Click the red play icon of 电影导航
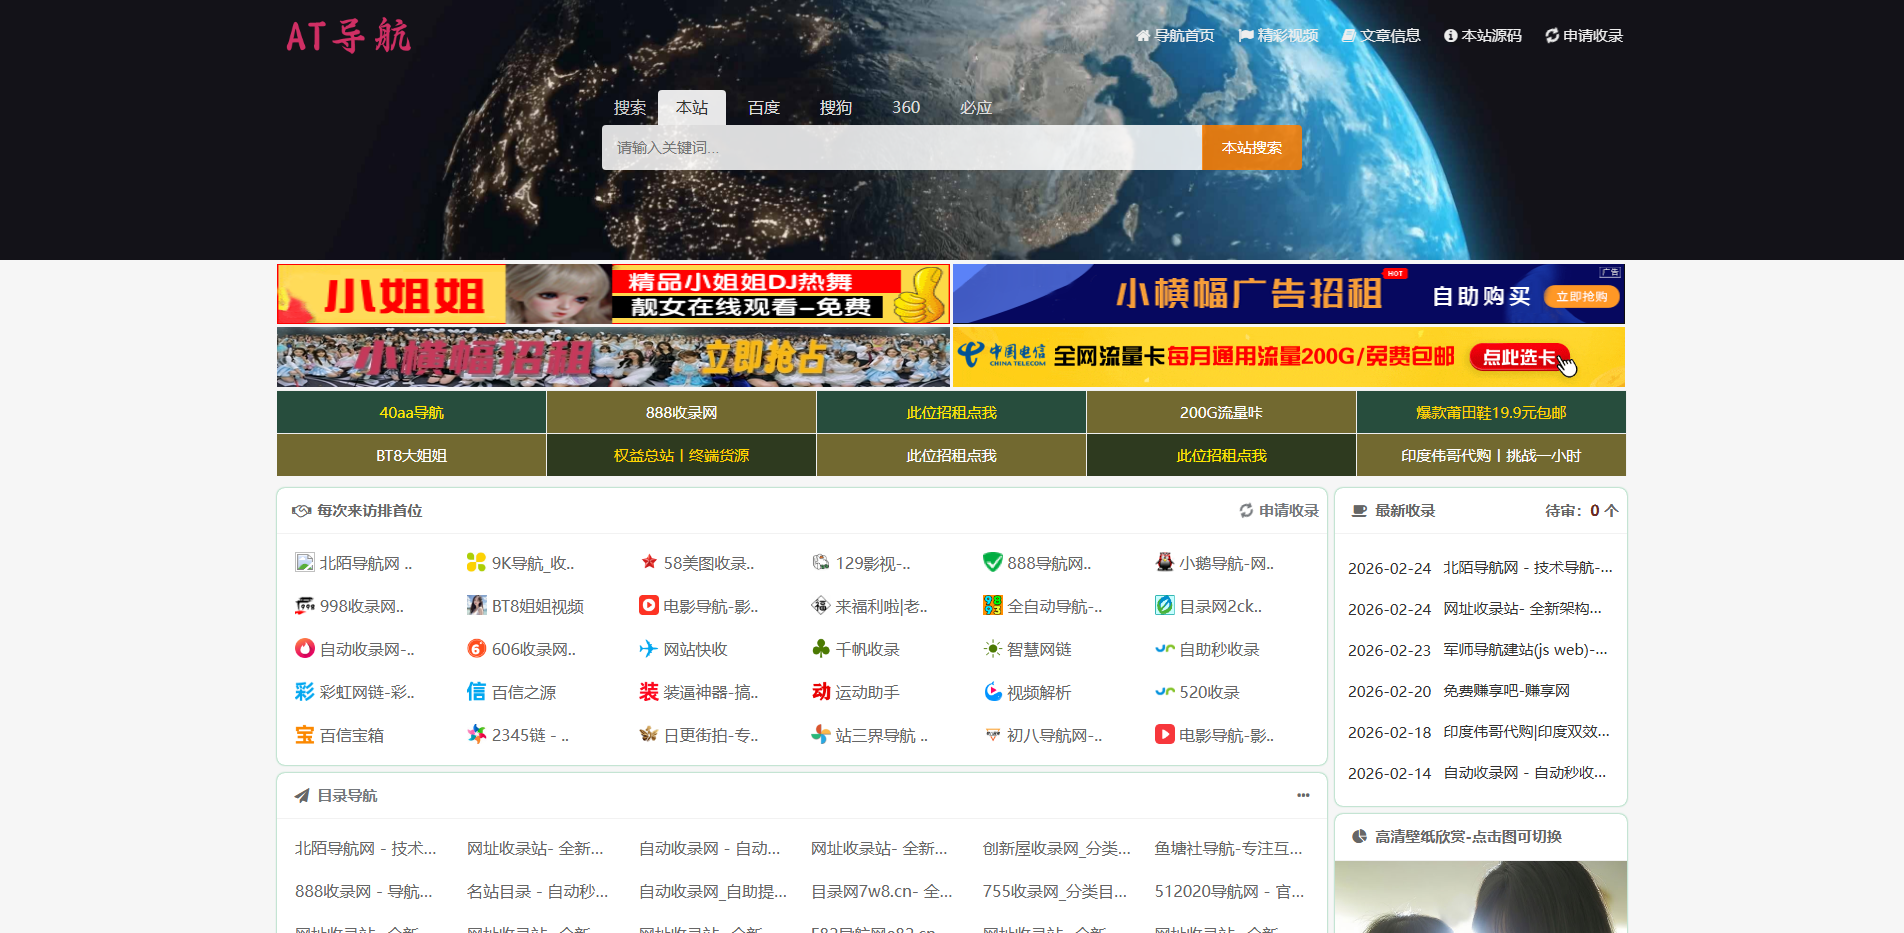 click(649, 605)
